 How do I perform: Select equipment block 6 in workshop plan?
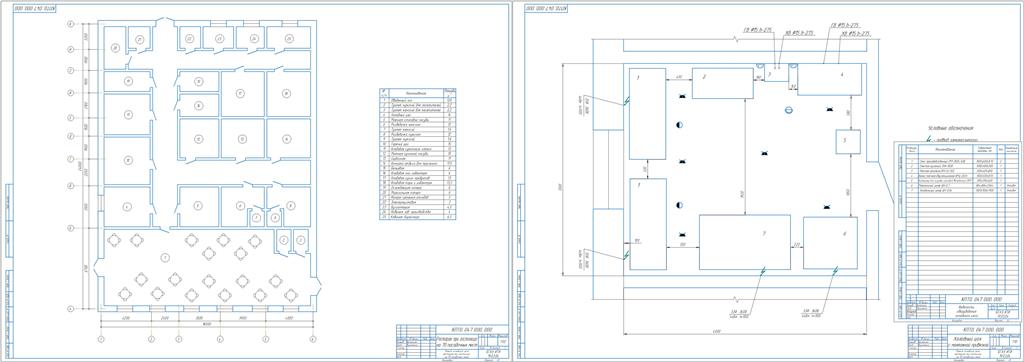(x=830, y=243)
